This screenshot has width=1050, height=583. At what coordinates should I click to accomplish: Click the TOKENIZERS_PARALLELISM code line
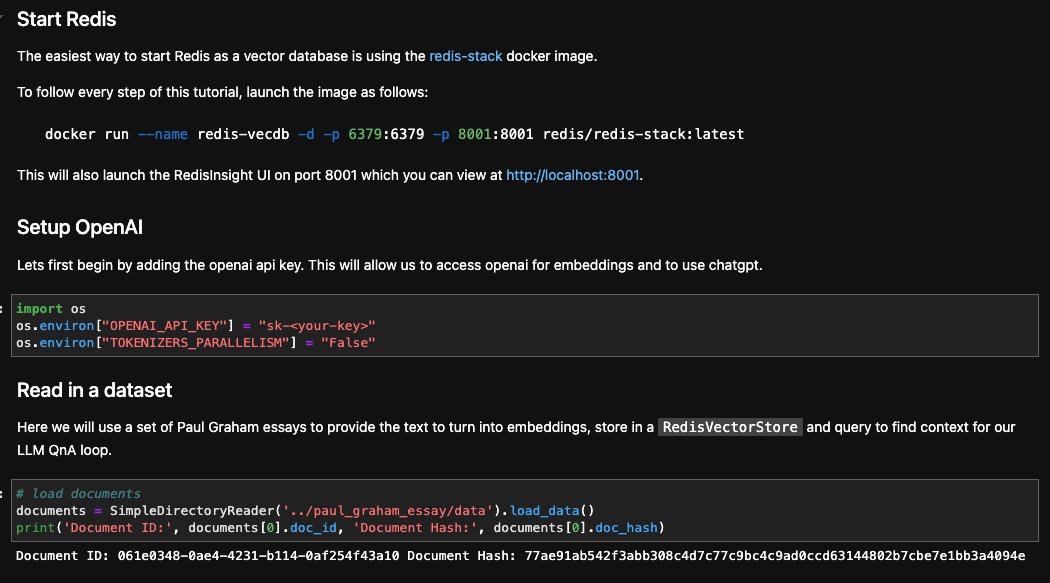coord(196,343)
